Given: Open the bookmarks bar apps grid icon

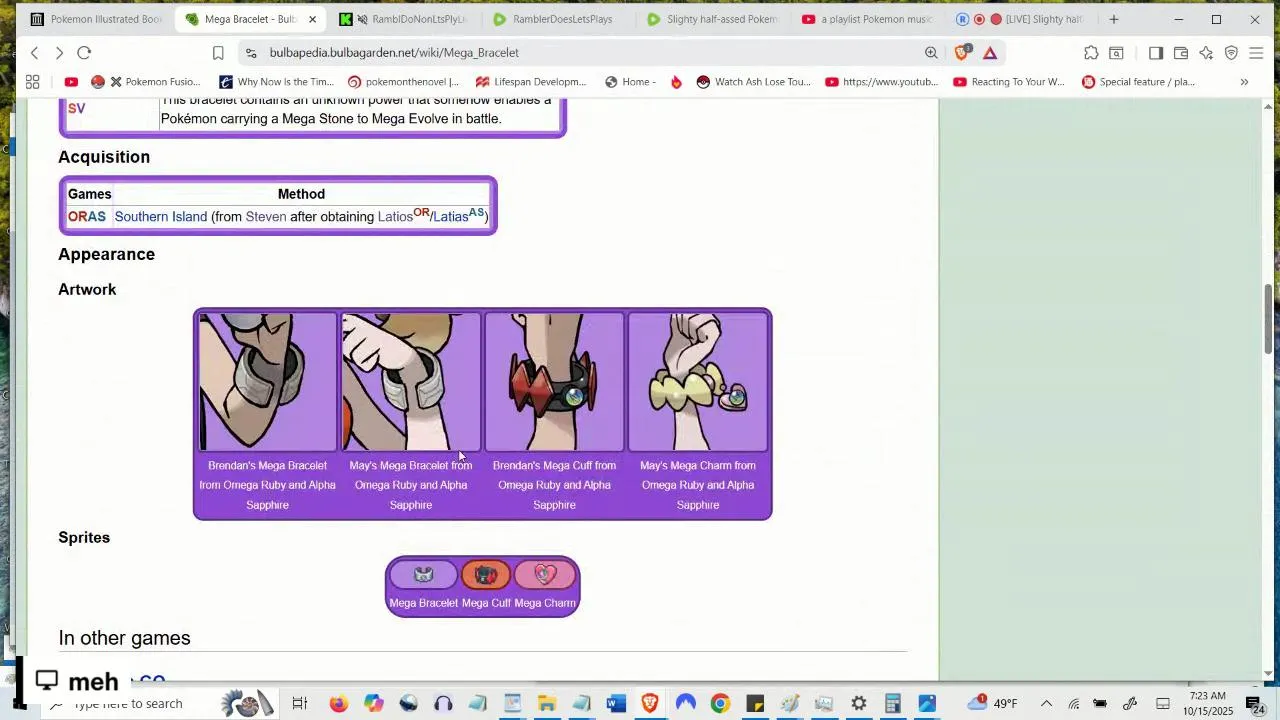Looking at the screenshot, I should 32,82.
